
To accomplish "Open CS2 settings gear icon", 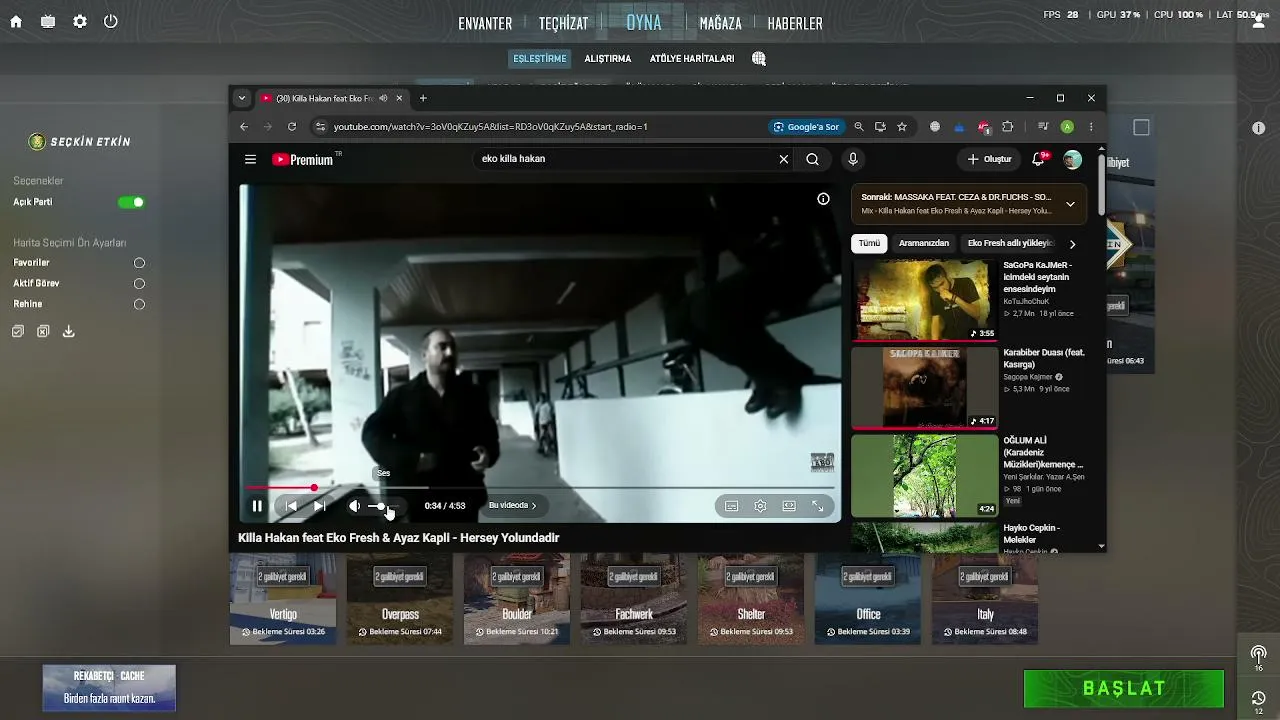I will coord(80,22).
